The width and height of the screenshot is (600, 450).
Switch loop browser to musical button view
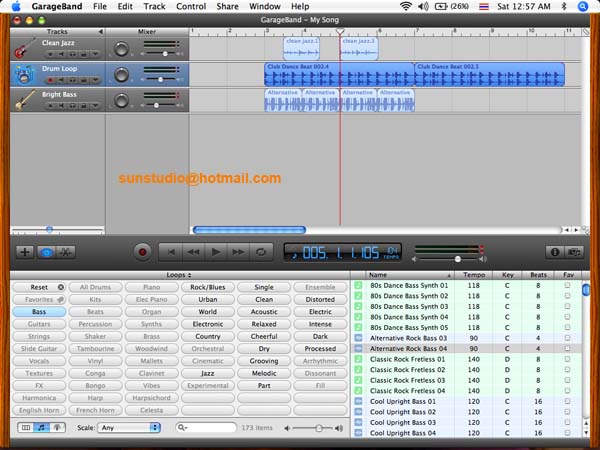[41, 427]
